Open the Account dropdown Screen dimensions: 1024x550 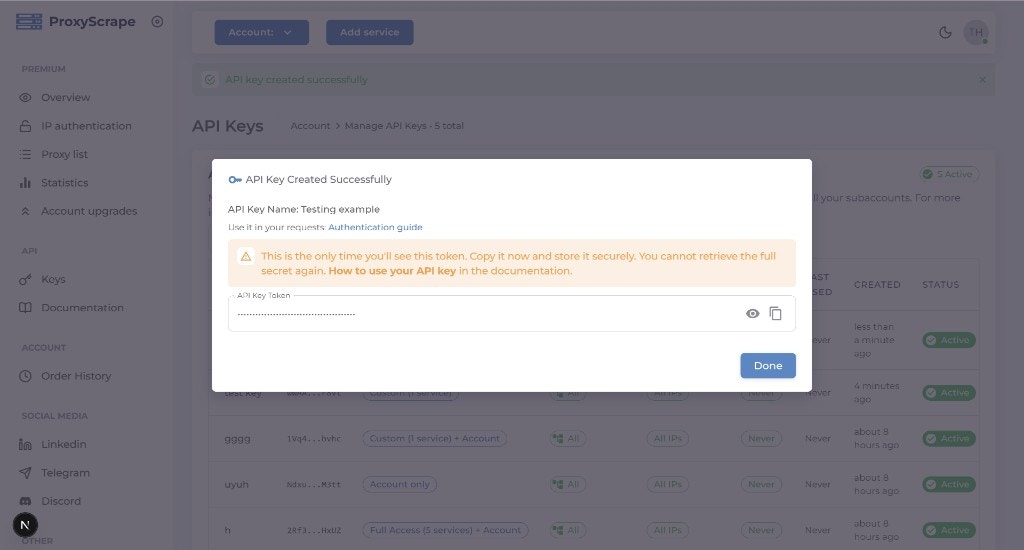pyautogui.click(x=261, y=32)
